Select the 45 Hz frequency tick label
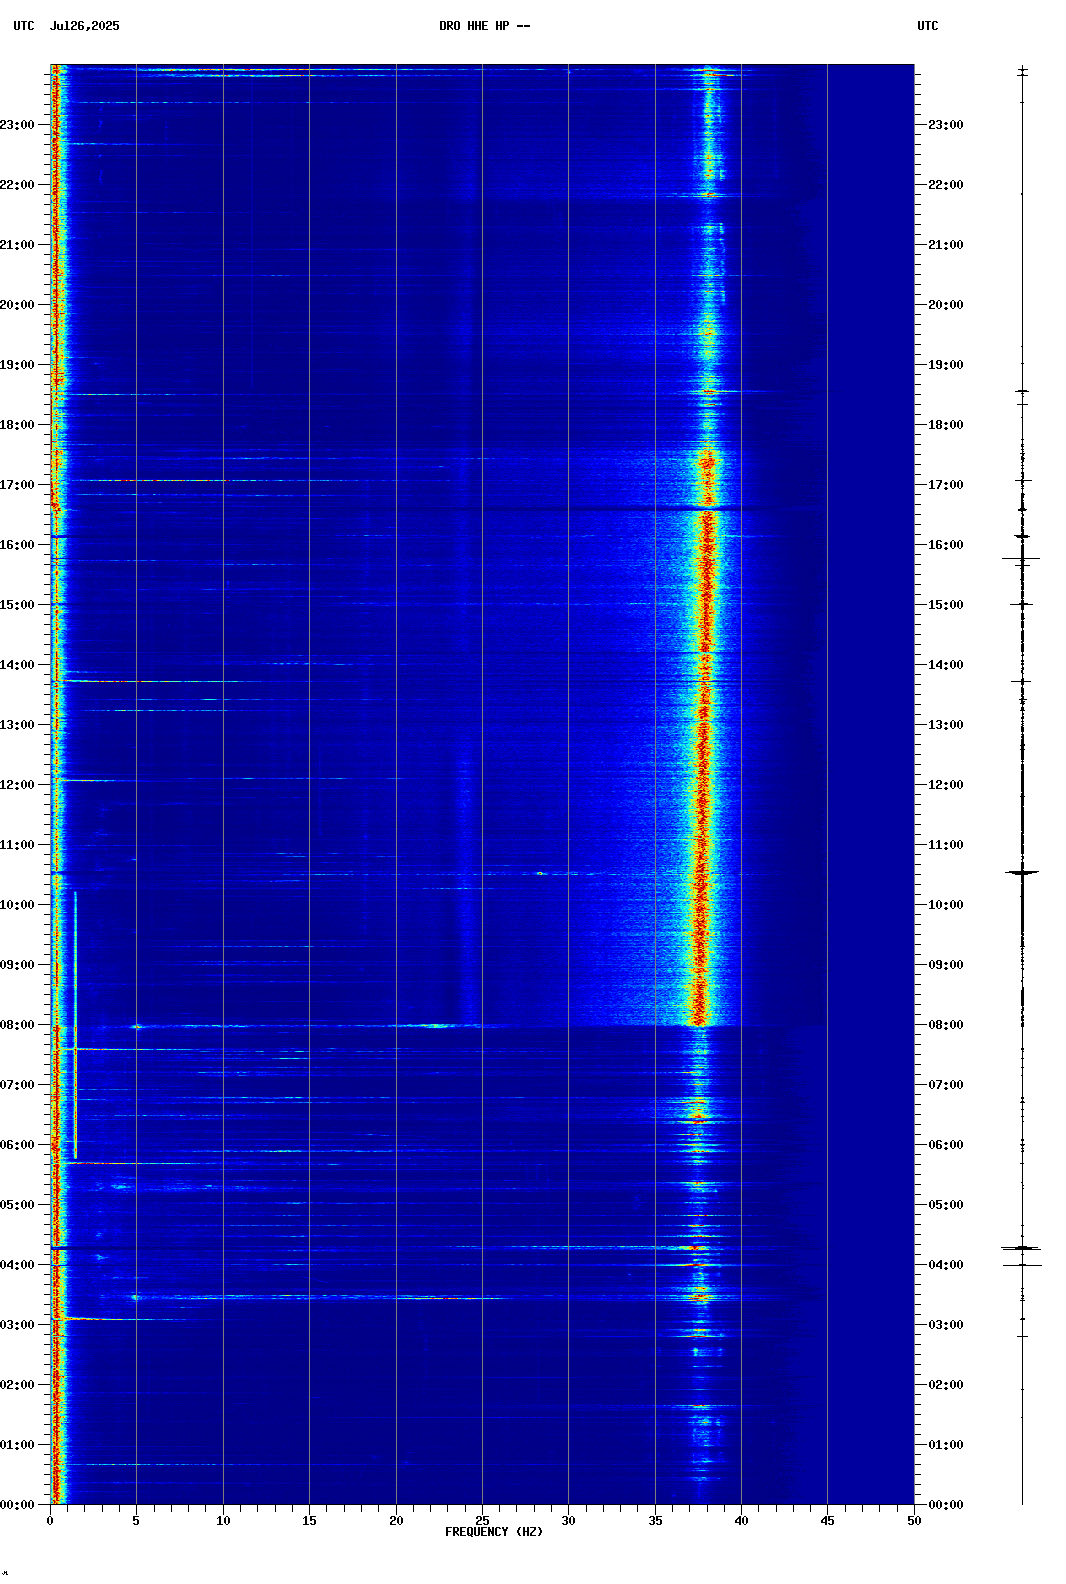The height and width of the screenshot is (1584, 1066). tap(827, 1521)
